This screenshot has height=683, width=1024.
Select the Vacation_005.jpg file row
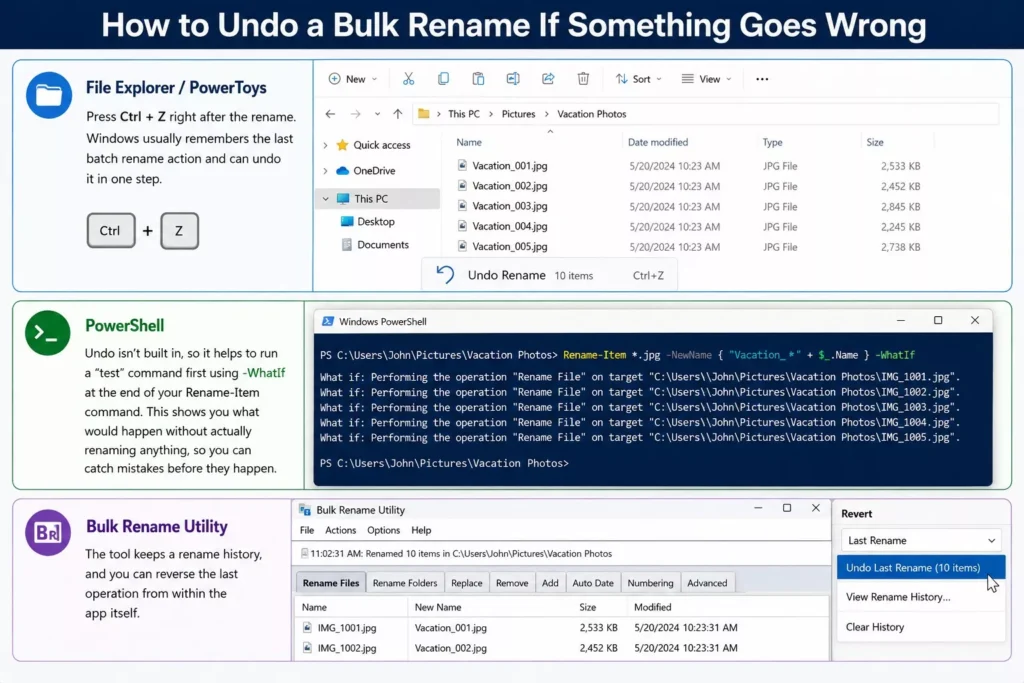691,247
